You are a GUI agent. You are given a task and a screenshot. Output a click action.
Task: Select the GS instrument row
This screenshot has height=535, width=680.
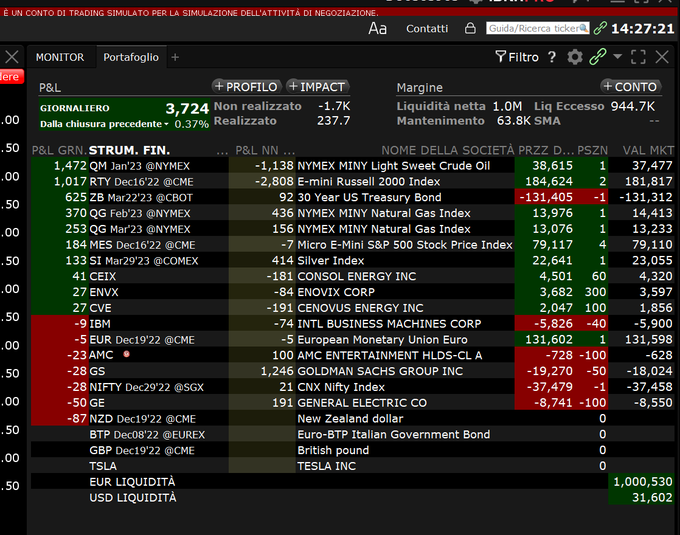[x=353, y=371]
